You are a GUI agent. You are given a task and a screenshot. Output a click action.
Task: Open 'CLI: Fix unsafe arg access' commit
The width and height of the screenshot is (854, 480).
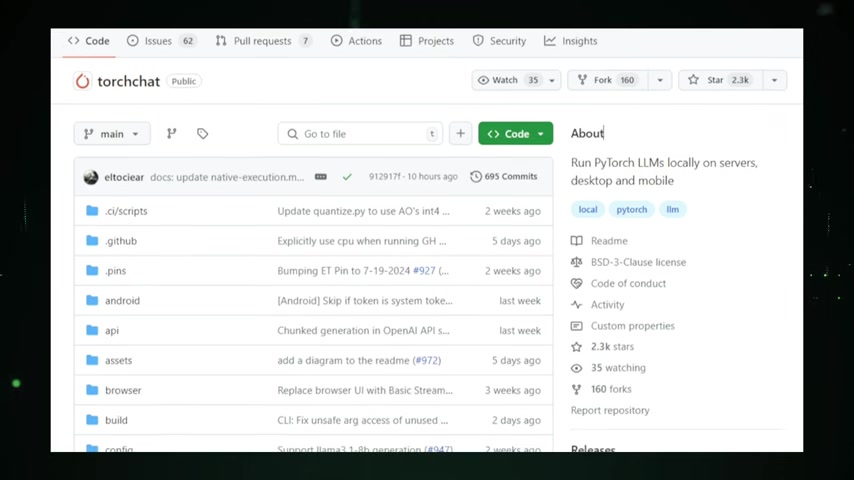pos(363,421)
